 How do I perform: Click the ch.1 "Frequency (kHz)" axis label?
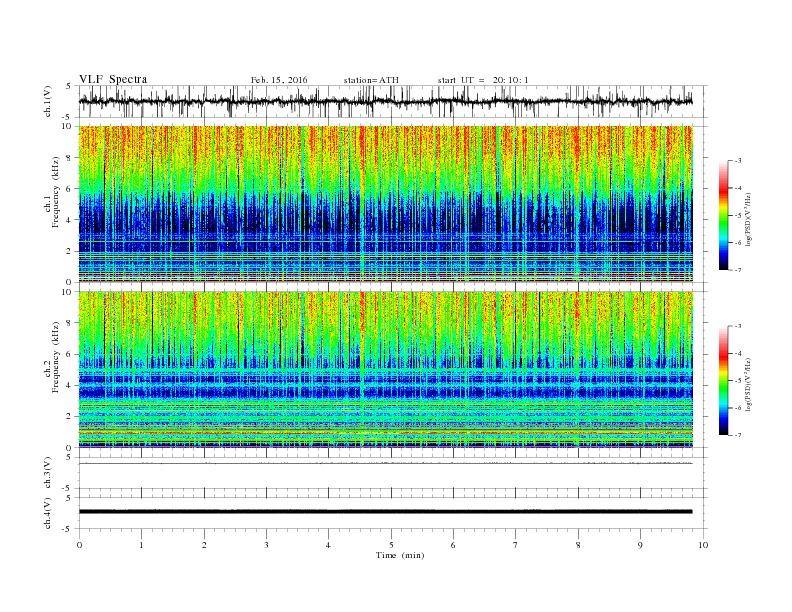point(56,192)
